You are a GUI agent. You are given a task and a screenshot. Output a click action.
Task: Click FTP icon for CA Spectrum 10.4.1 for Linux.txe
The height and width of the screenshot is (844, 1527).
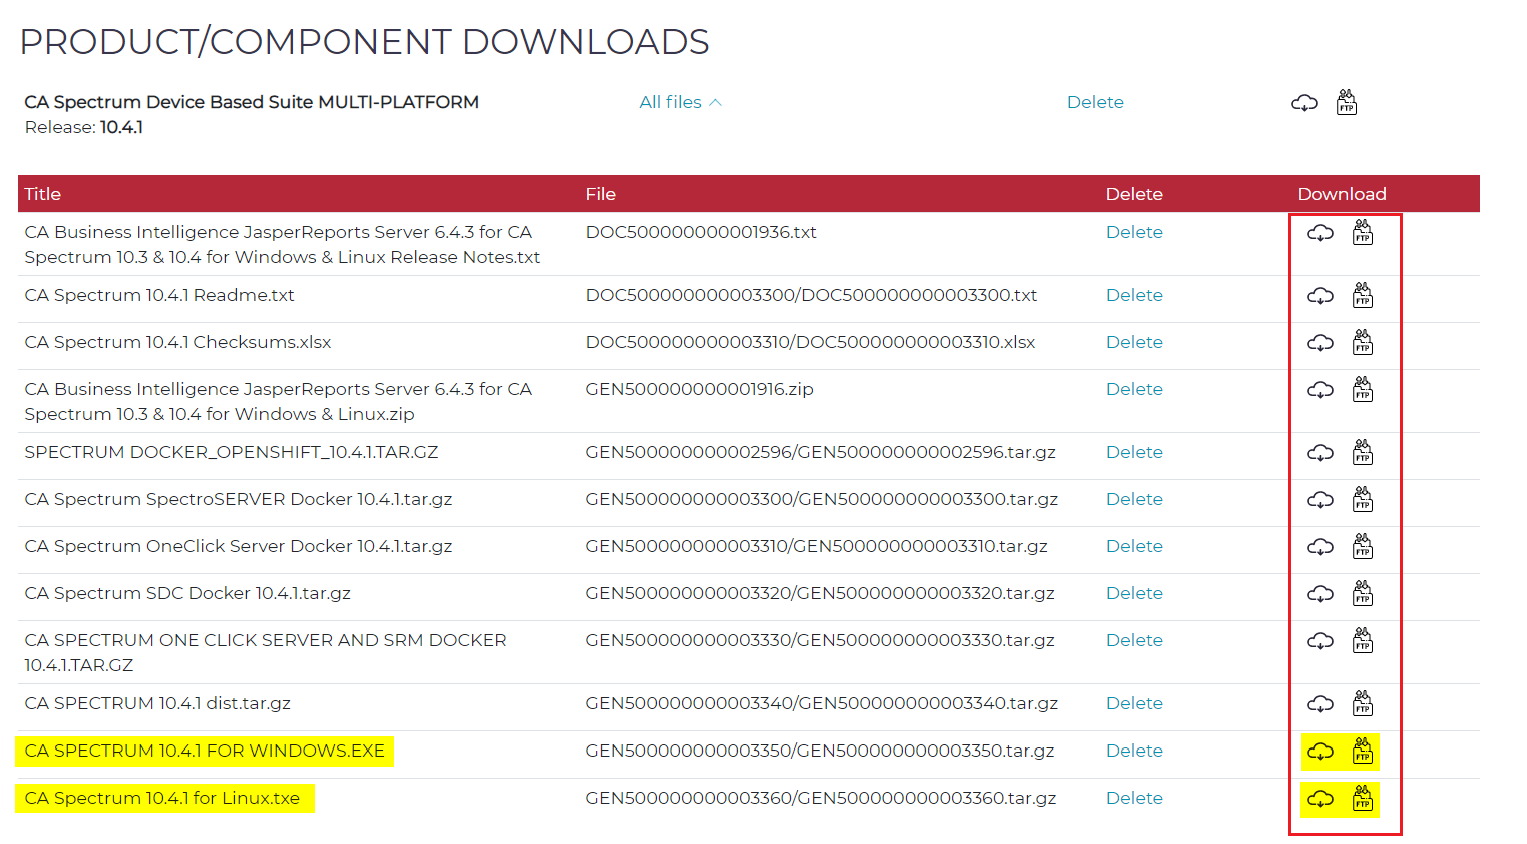[1363, 798]
